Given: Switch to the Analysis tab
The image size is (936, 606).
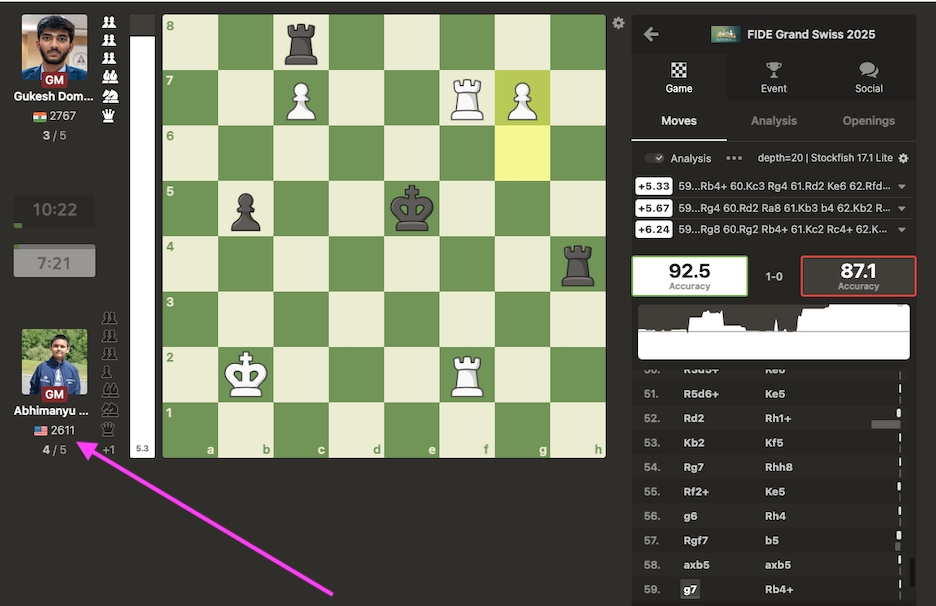Looking at the screenshot, I should click(x=773, y=121).
